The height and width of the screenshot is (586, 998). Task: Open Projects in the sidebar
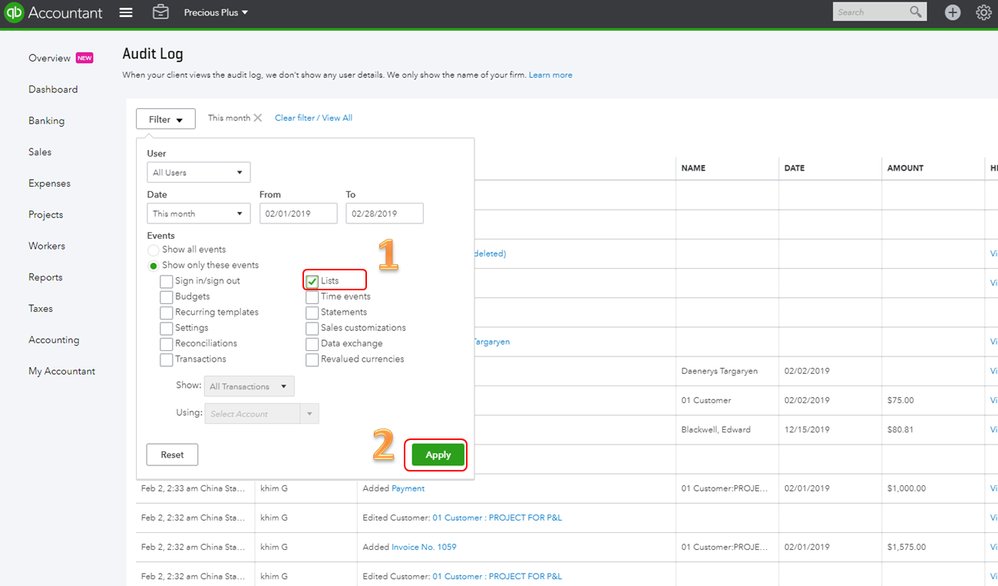click(46, 214)
